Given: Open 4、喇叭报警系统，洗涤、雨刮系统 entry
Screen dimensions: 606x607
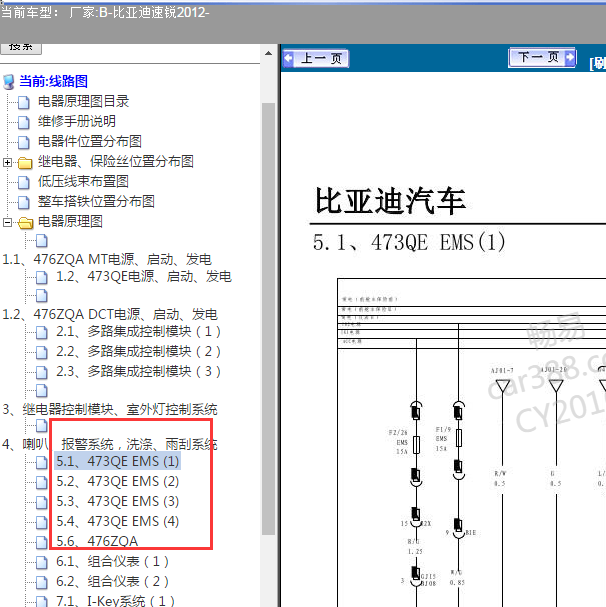Looking at the screenshot, I should pos(110,444).
